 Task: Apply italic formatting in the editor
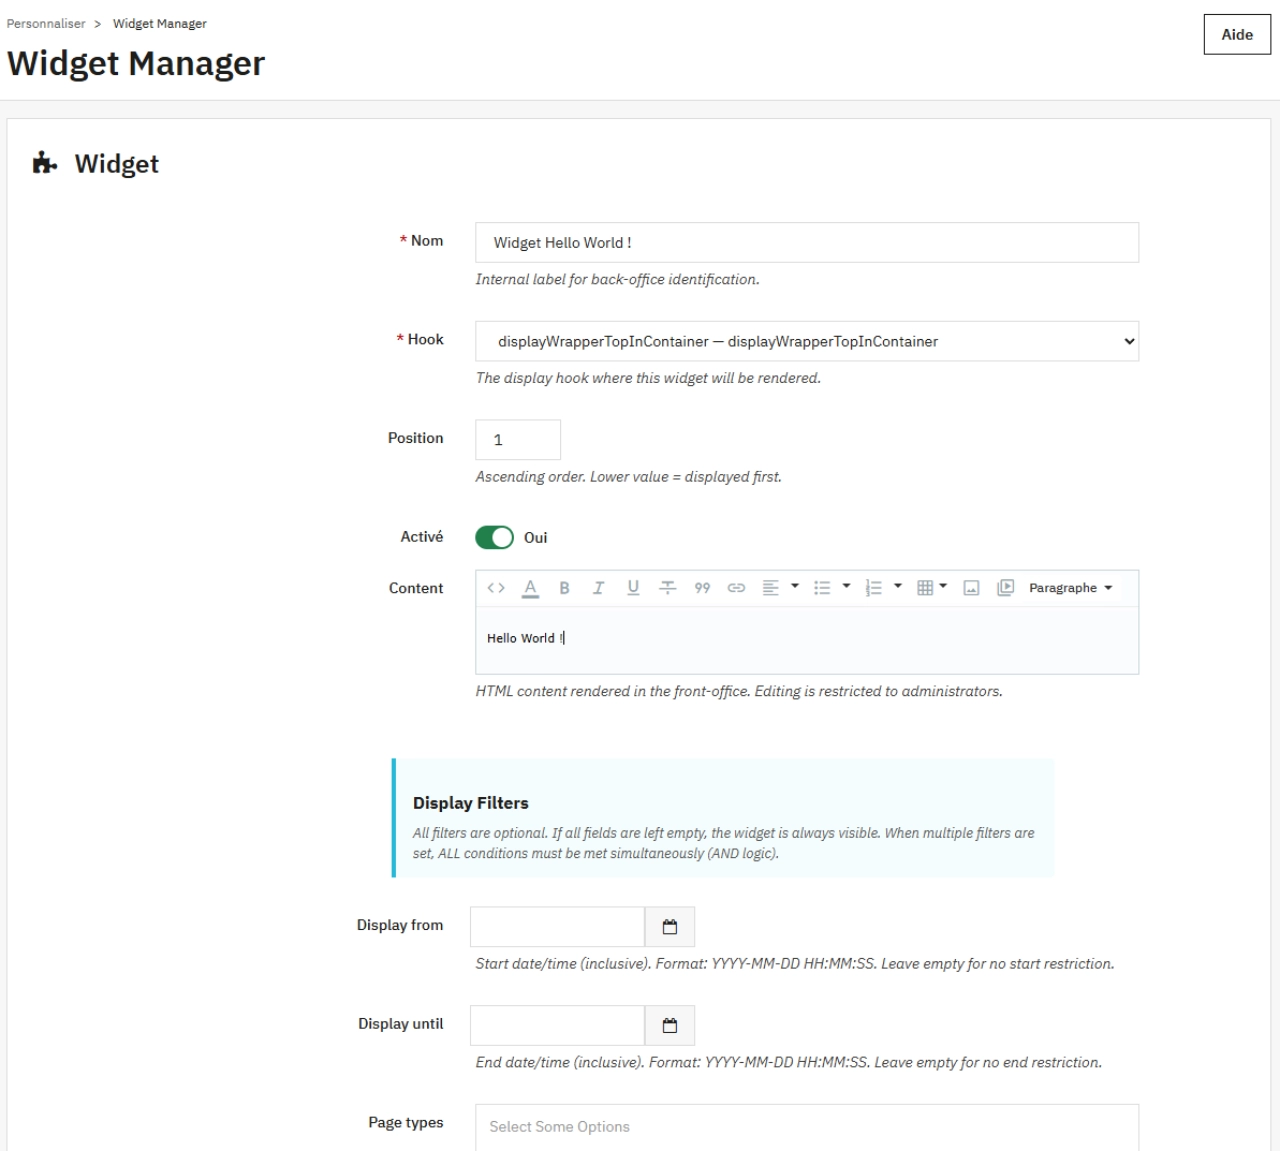coord(598,588)
